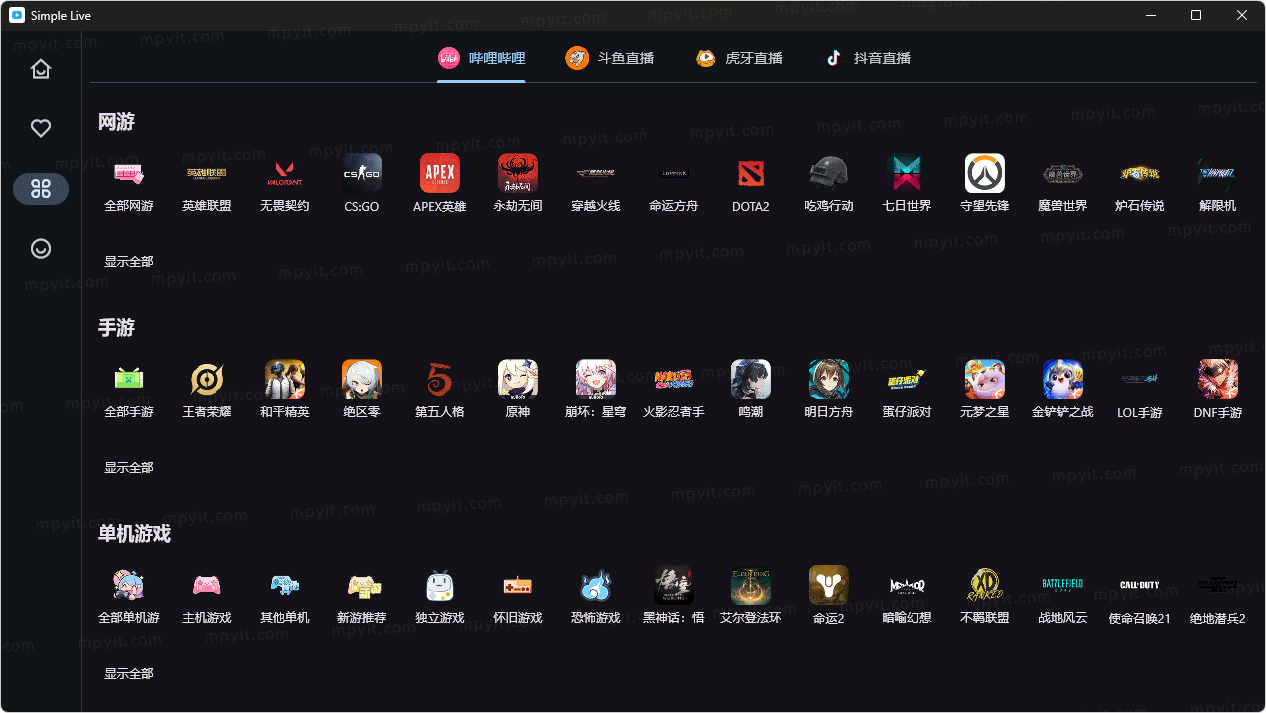Click the 单机游戏 section heading
Screen dimensions: 1266x713
(x=134, y=534)
